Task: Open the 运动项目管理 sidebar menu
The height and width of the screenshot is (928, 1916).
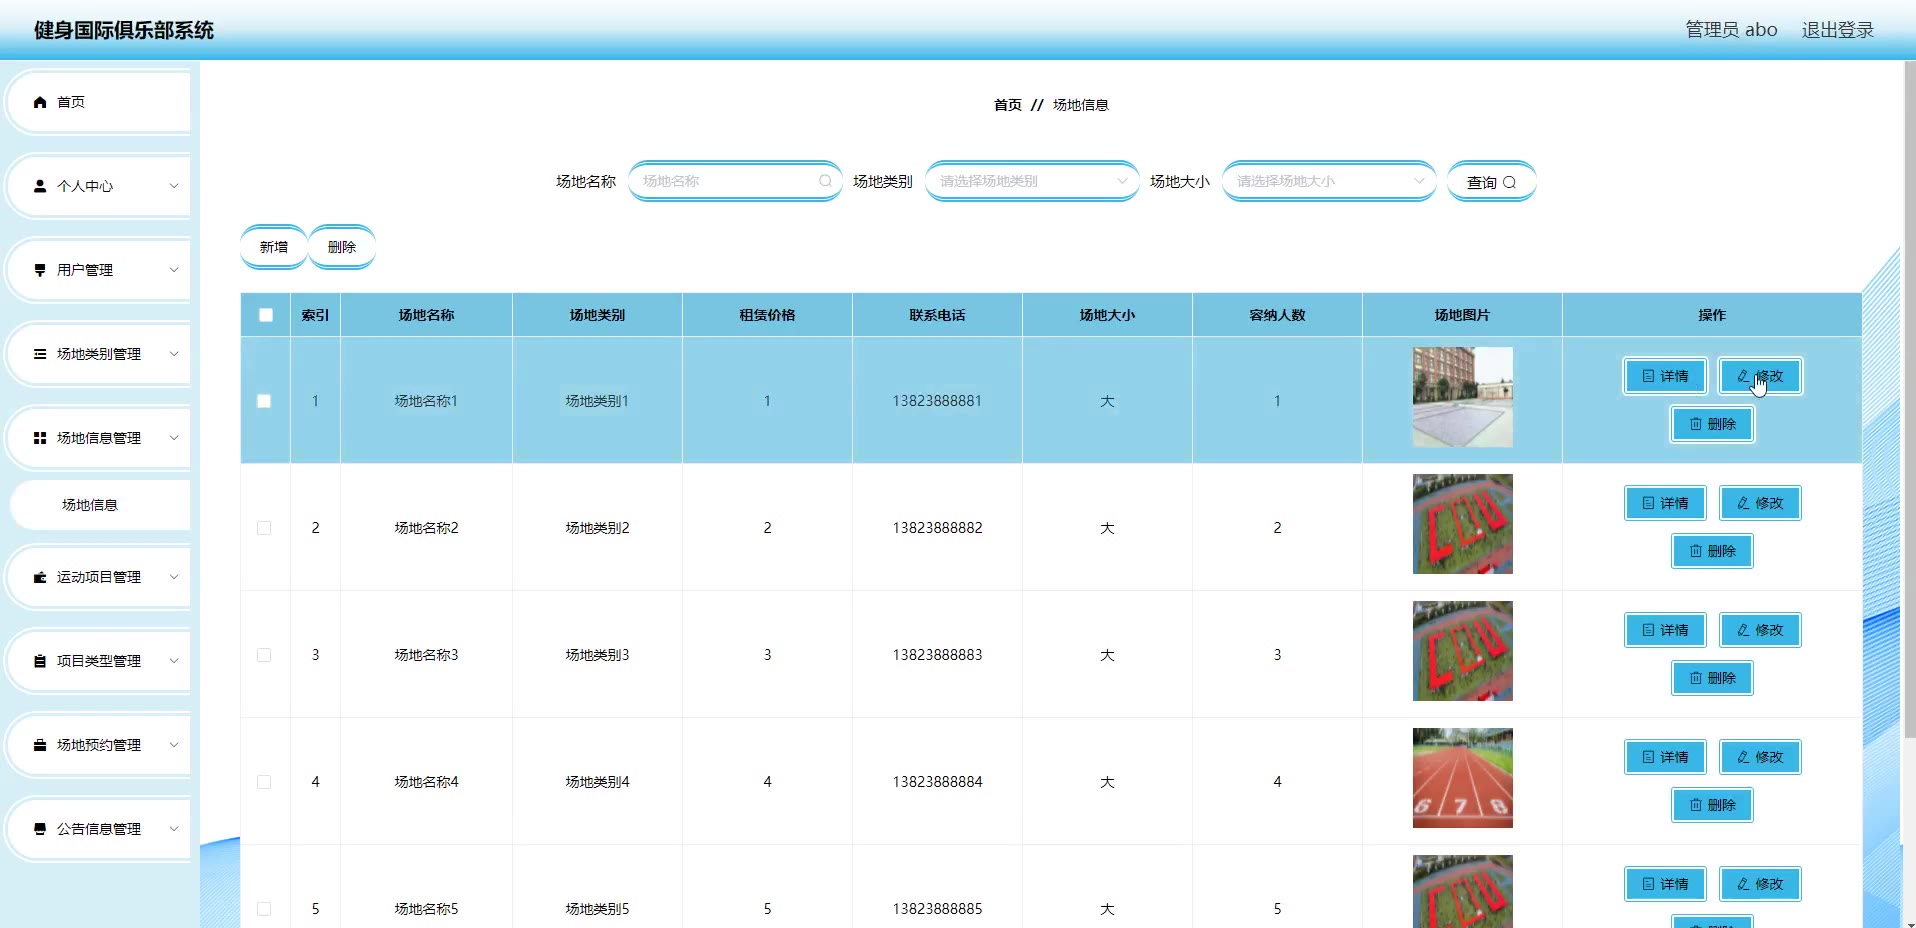Action: tap(100, 577)
